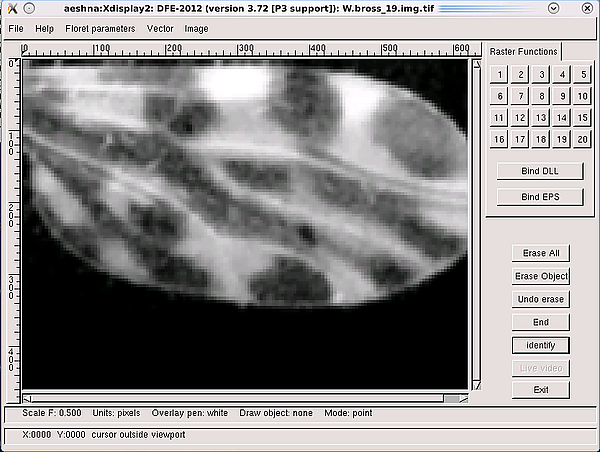Click the Undo erase button
Image resolution: width=600 pixels, height=452 pixels.
(540, 299)
